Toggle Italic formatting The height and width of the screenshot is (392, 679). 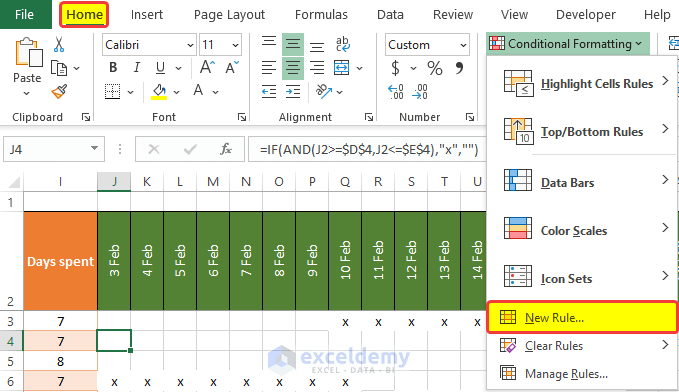[137, 68]
